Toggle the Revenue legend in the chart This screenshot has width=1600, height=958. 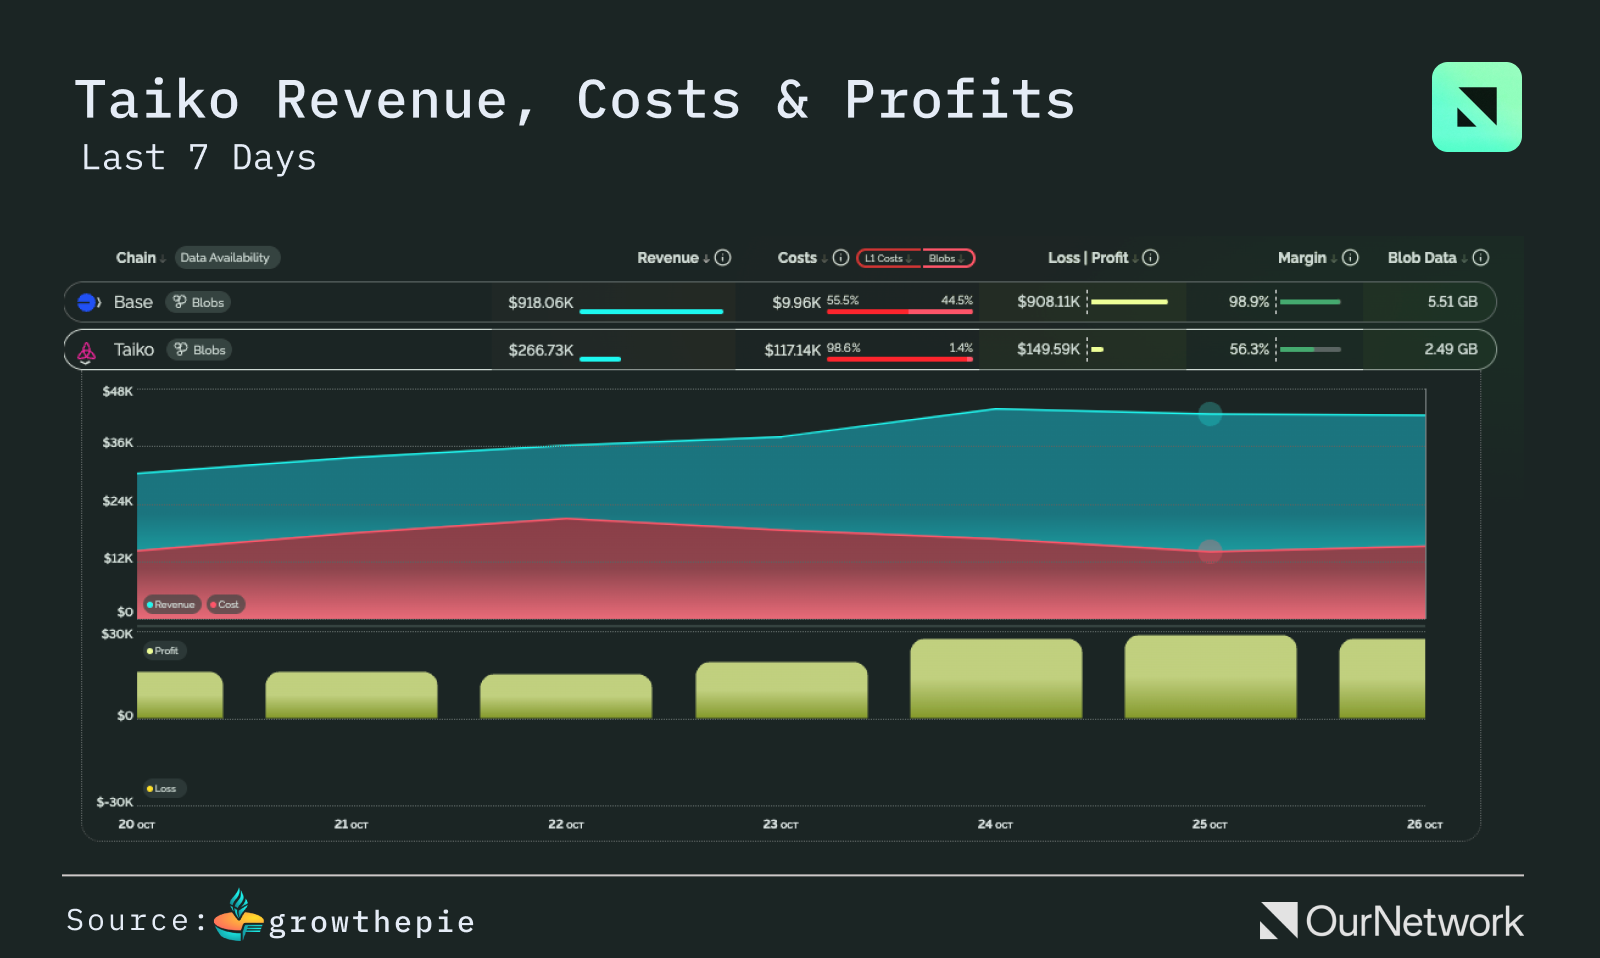[172, 604]
